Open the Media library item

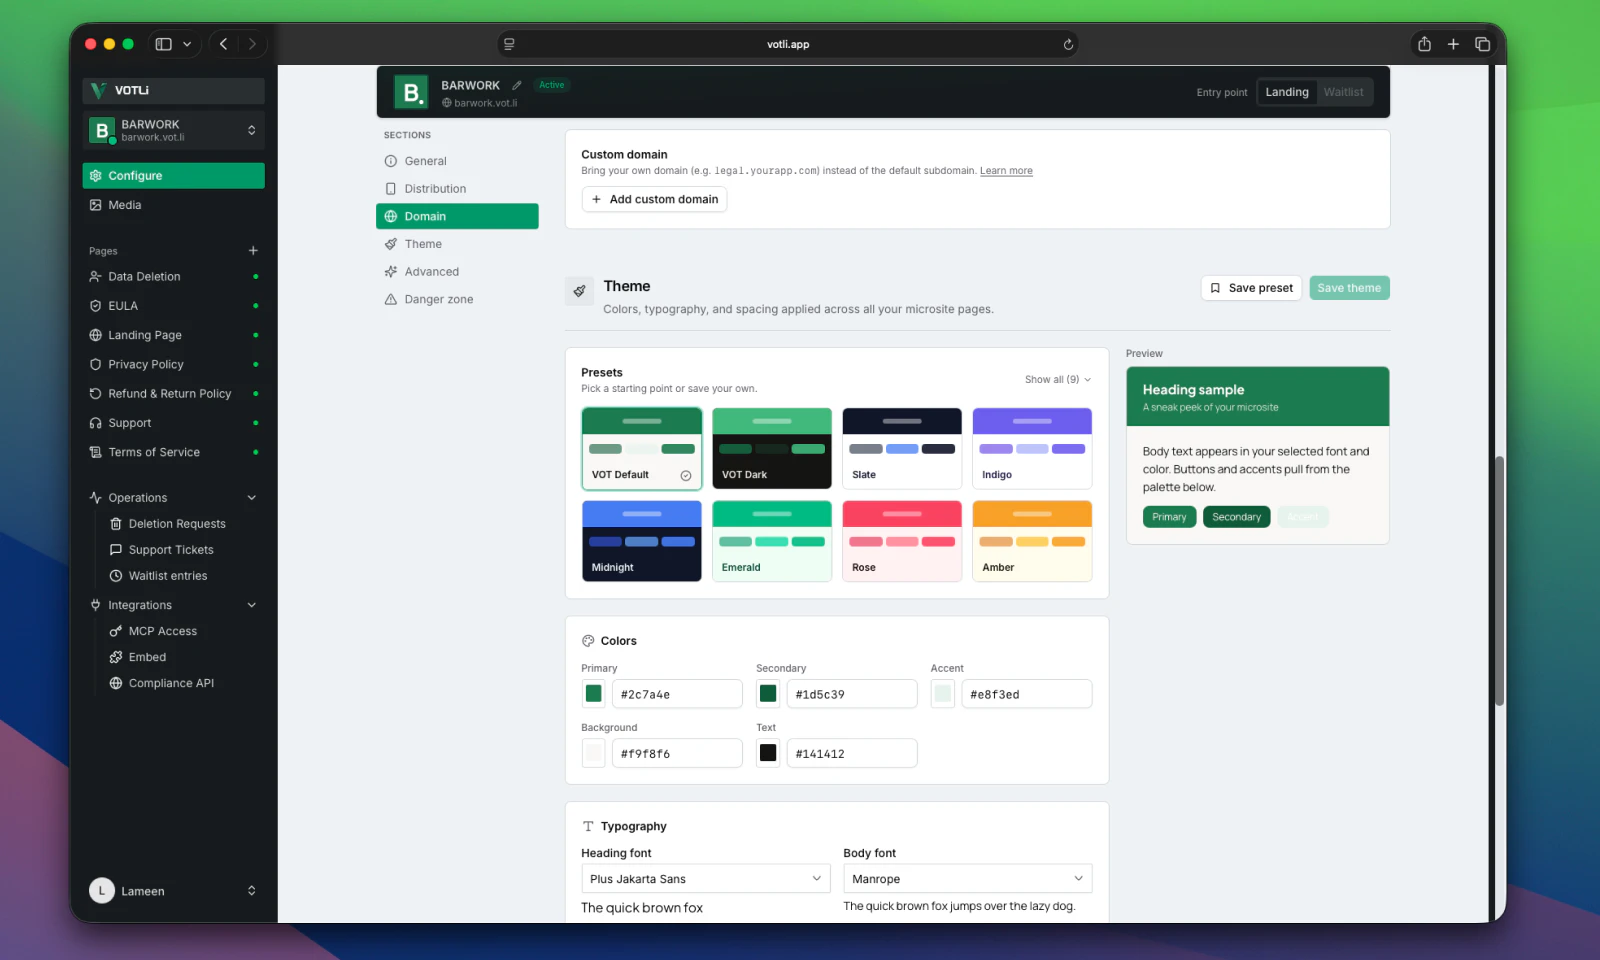coord(173,205)
